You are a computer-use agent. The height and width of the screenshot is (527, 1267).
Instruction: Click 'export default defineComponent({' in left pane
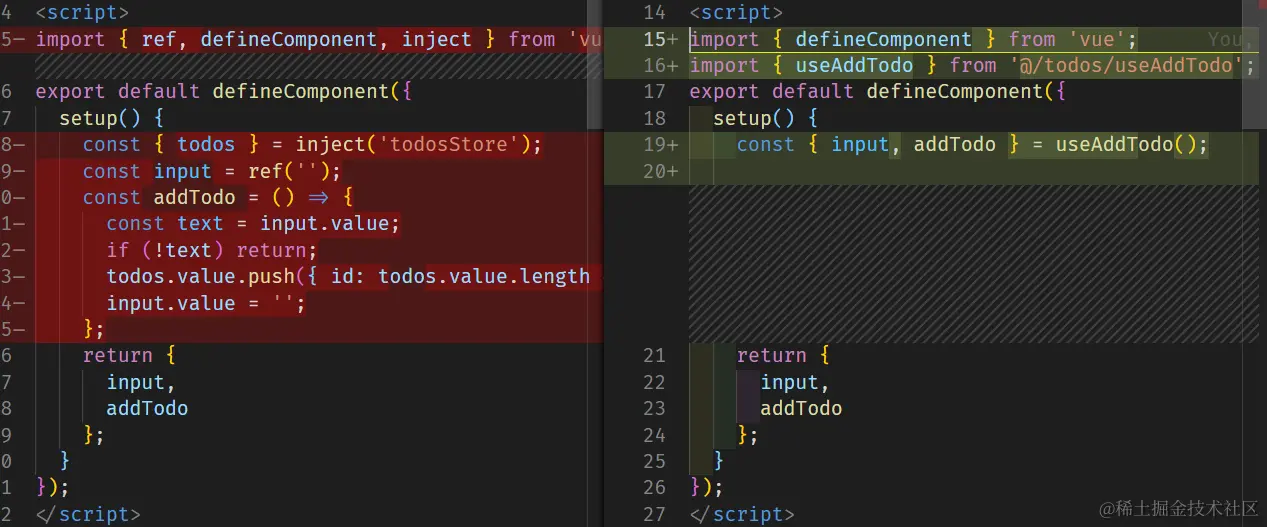pyautogui.click(x=224, y=91)
